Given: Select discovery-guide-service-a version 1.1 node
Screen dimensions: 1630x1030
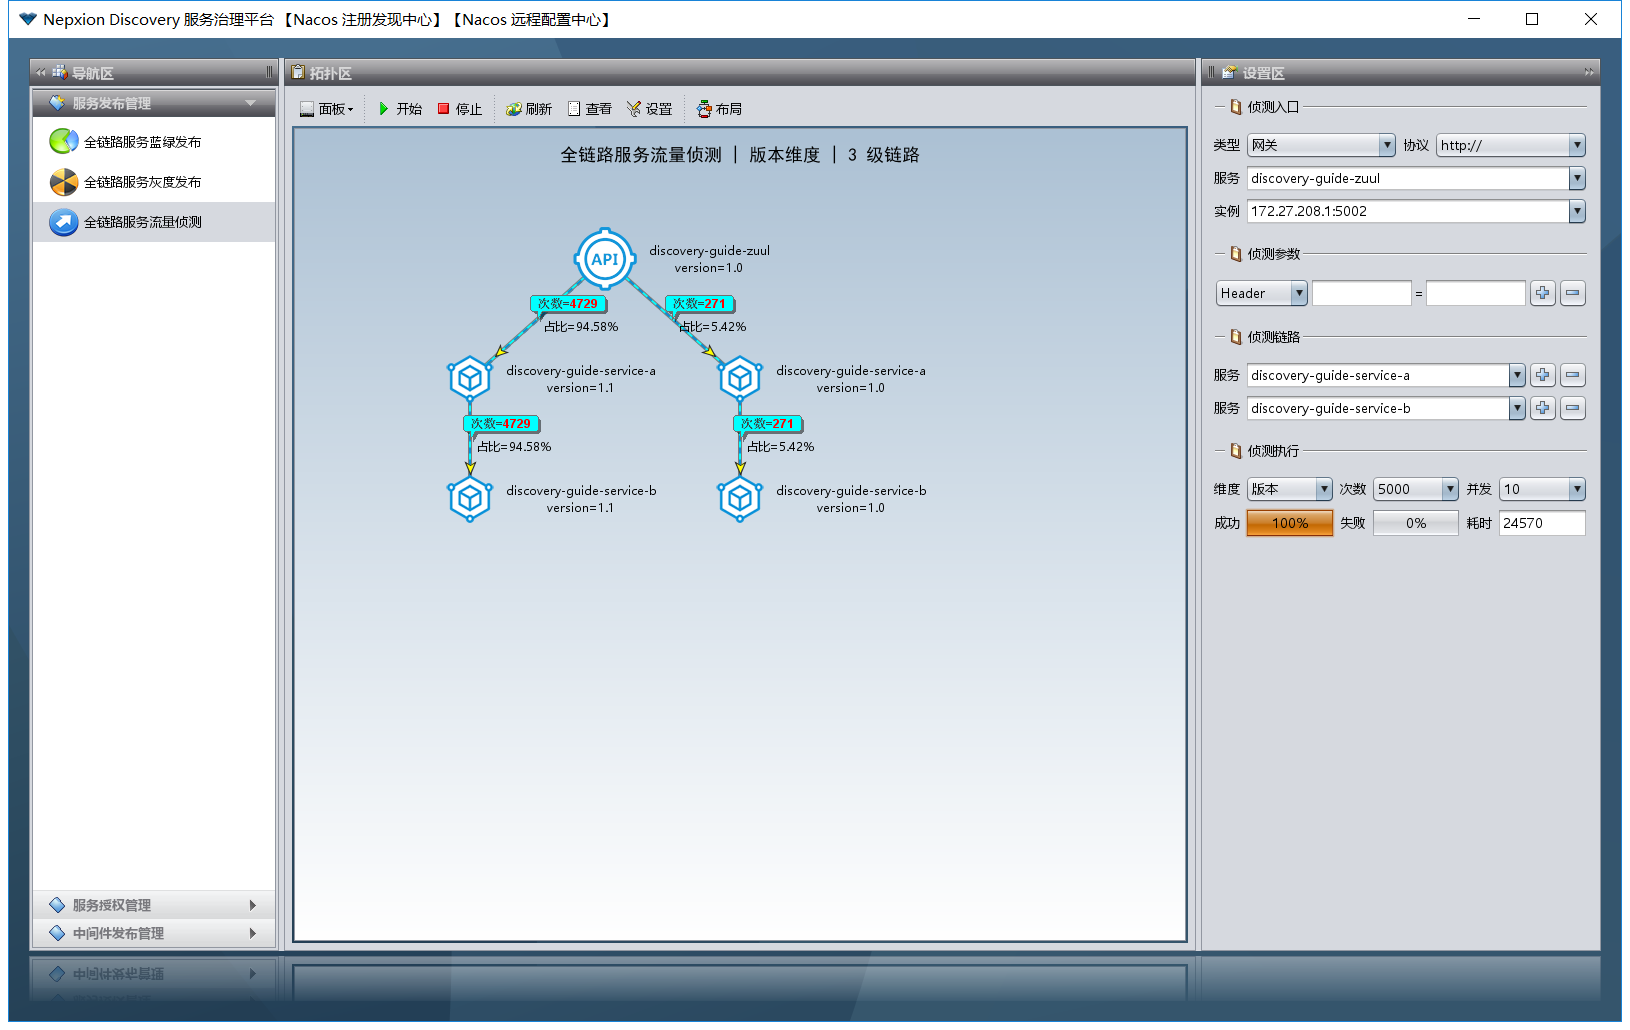Looking at the screenshot, I should [469, 378].
